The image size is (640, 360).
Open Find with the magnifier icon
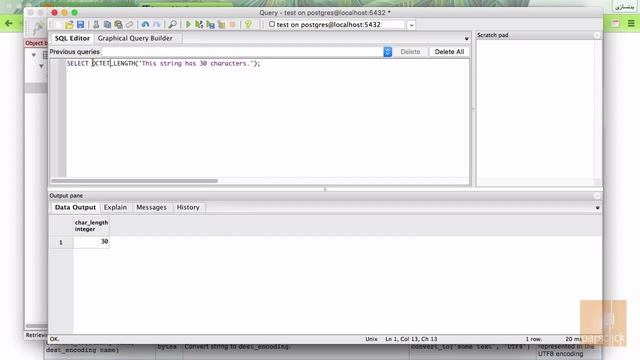(173, 24)
